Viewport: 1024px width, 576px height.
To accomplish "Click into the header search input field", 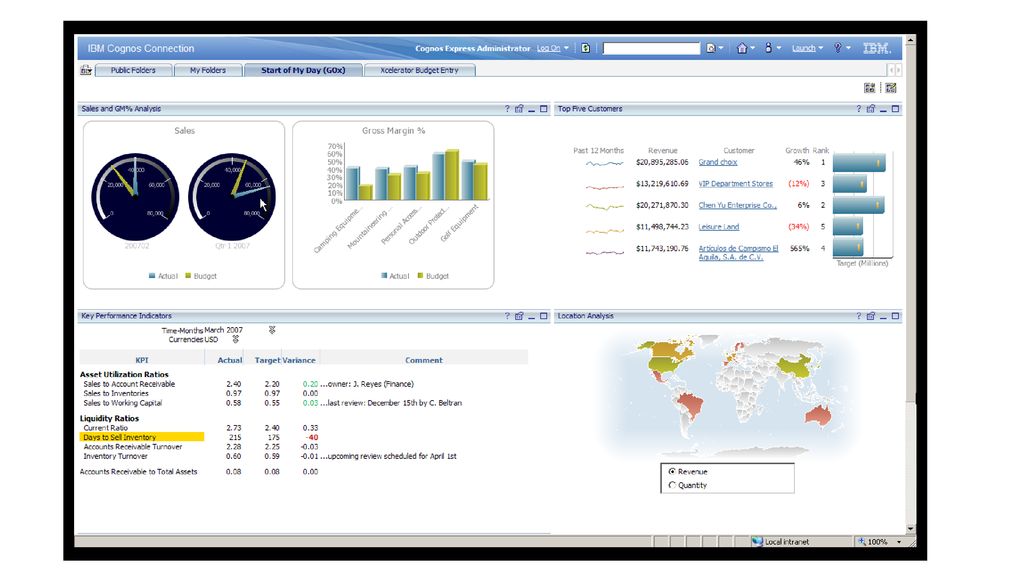I will 651,48.
